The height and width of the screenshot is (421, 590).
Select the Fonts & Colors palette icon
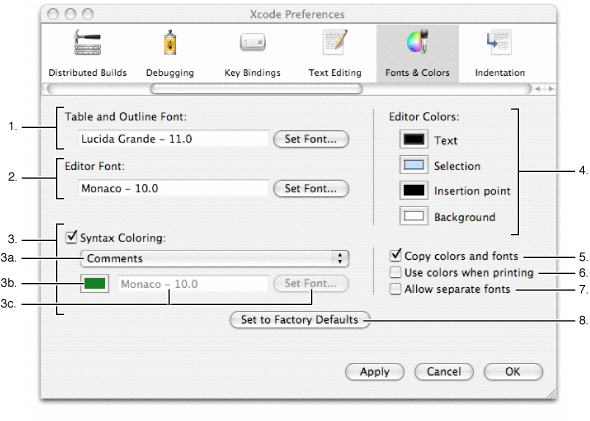click(417, 42)
